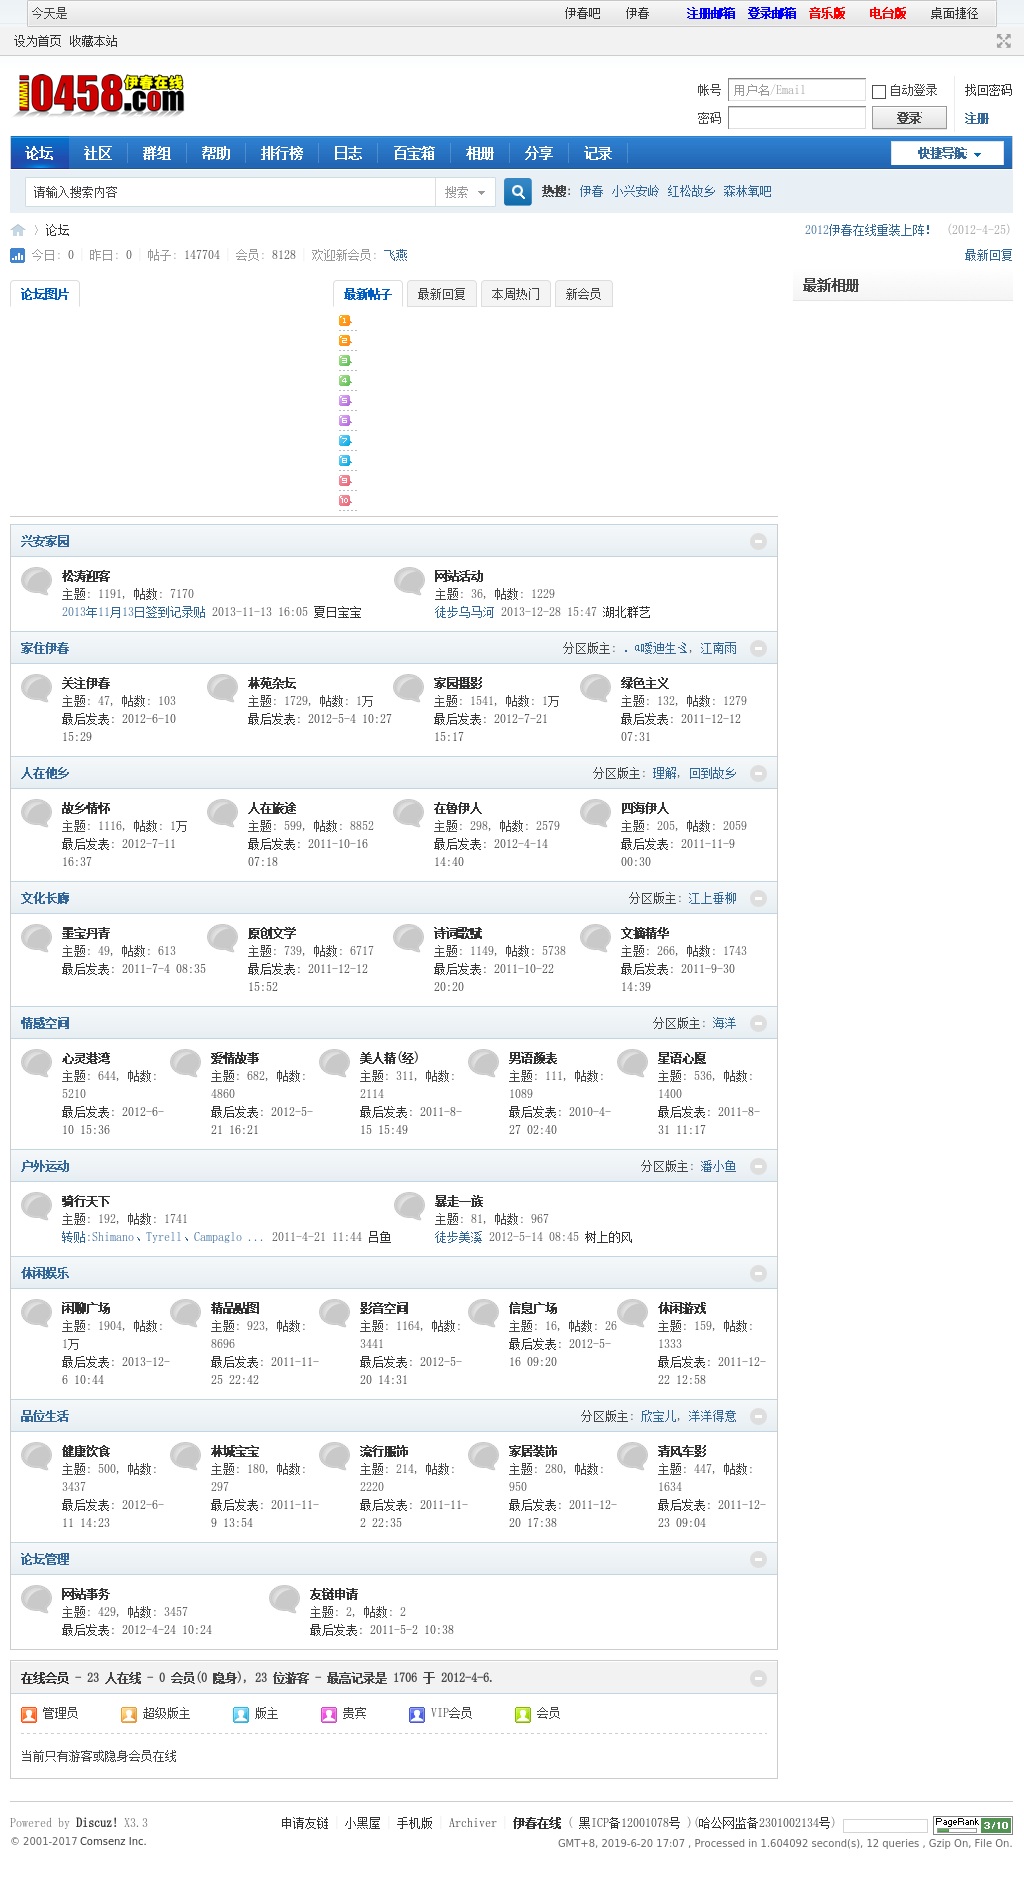Collapse the 兴安家园 section
The height and width of the screenshot is (1903, 1024).
758,541
